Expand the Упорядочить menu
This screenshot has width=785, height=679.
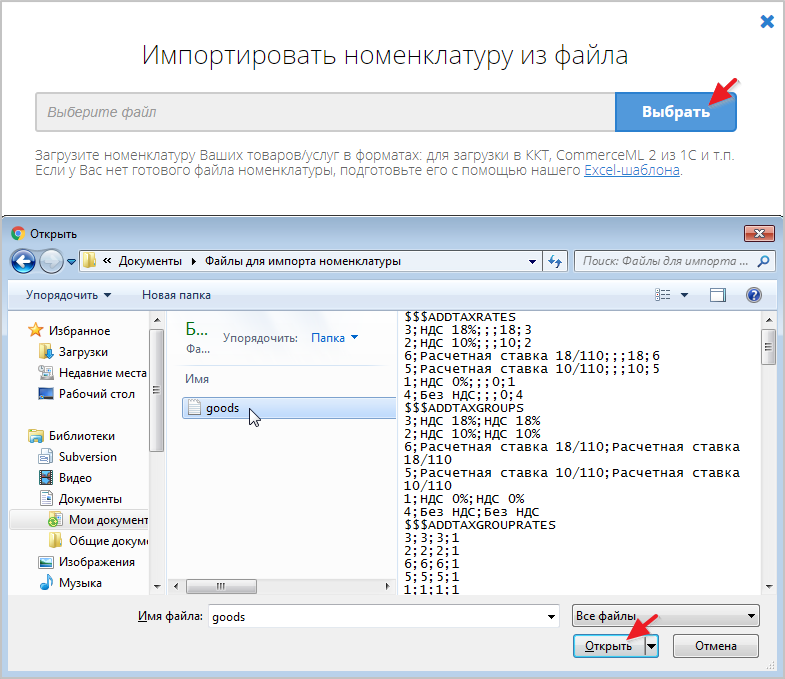pyautogui.click(x=68, y=295)
